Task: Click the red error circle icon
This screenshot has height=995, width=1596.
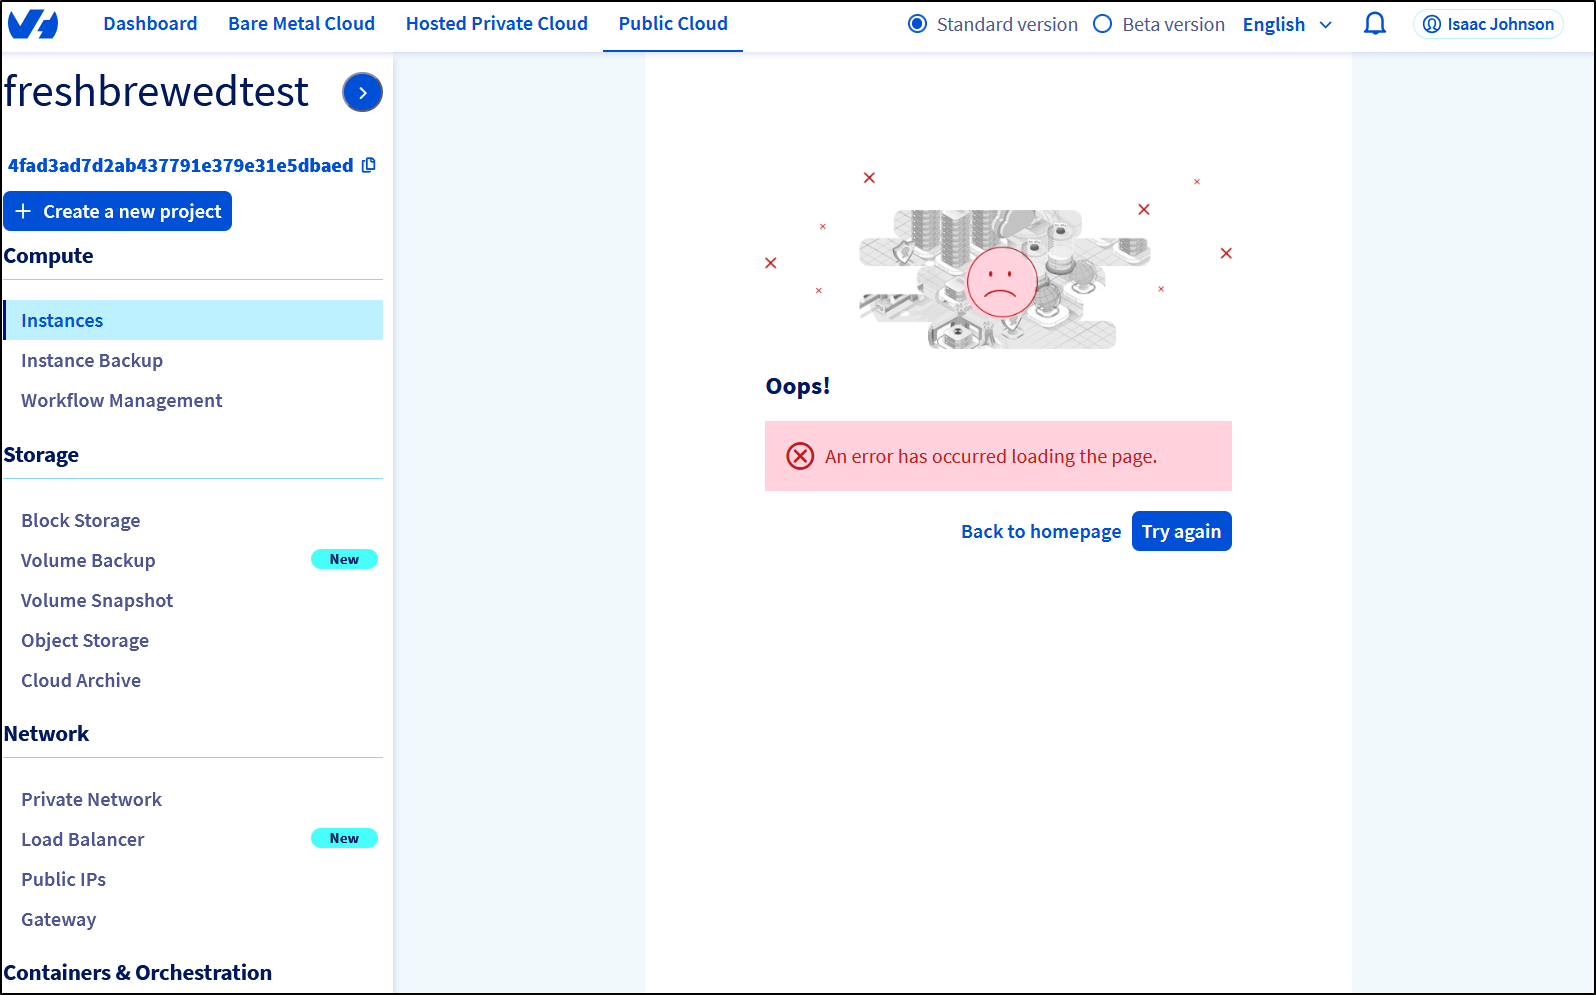Action: [800, 456]
